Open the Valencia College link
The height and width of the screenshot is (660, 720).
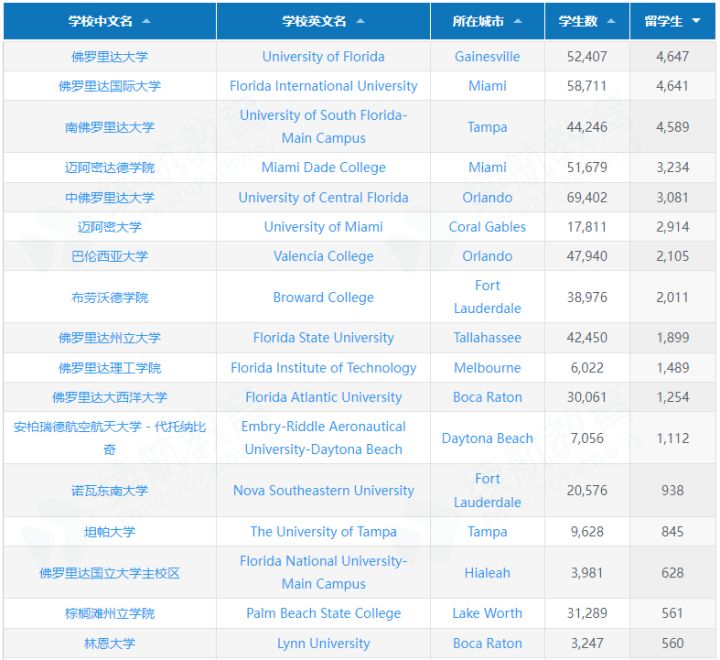(x=323, y=256)
